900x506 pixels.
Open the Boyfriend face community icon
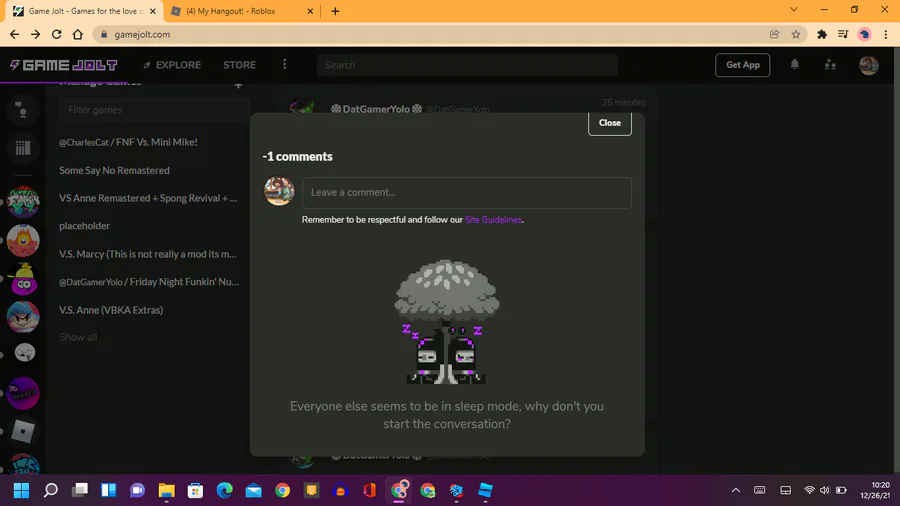coord(23,317)
